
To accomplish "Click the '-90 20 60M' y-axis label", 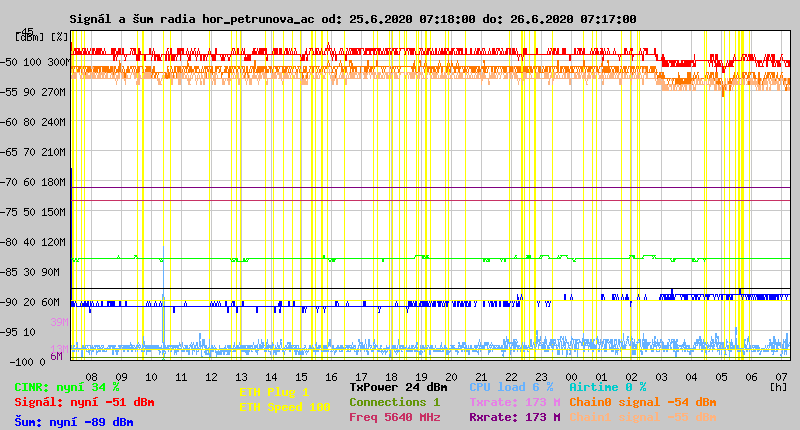I will (30, 302).
